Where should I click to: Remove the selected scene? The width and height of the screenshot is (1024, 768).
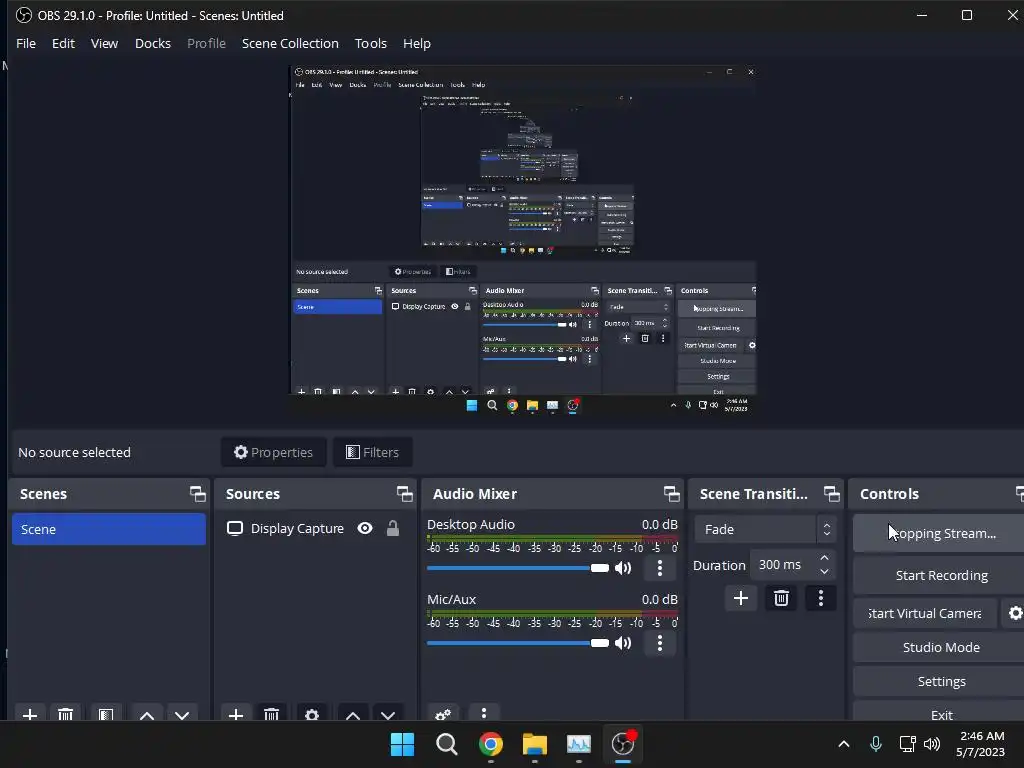[x=65, y=714]
